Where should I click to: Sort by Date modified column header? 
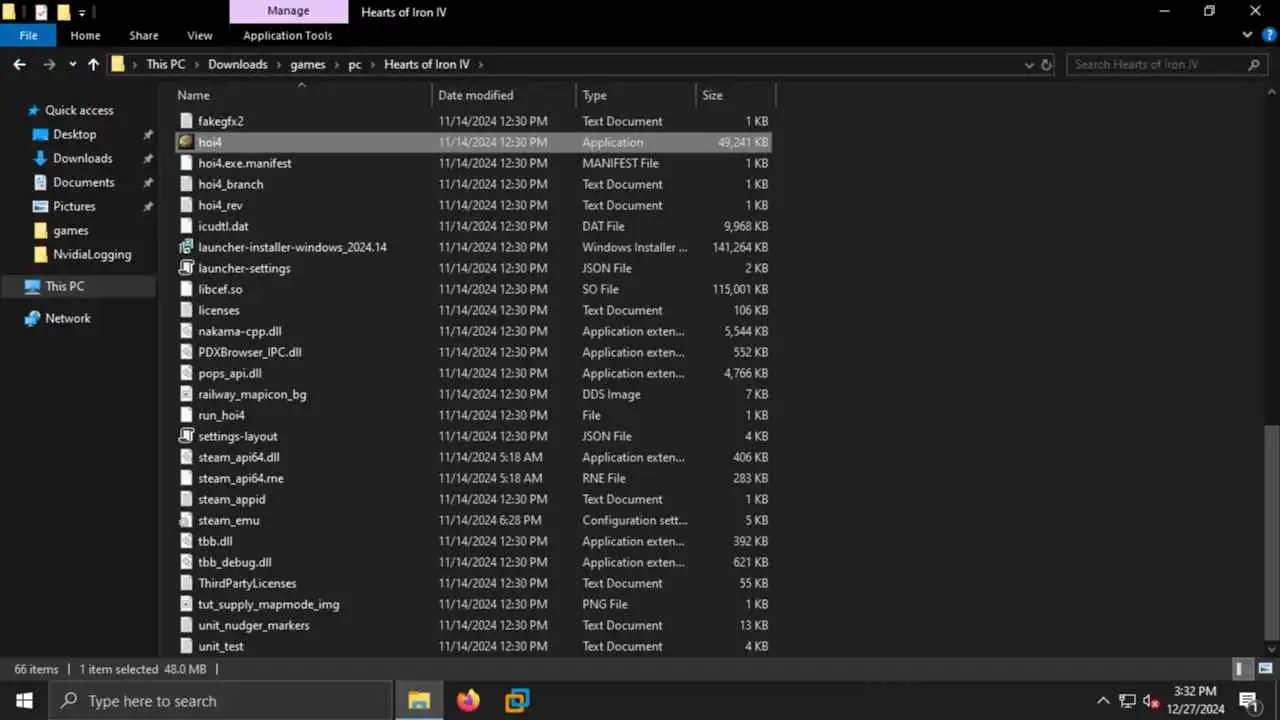tap(504, 95)
